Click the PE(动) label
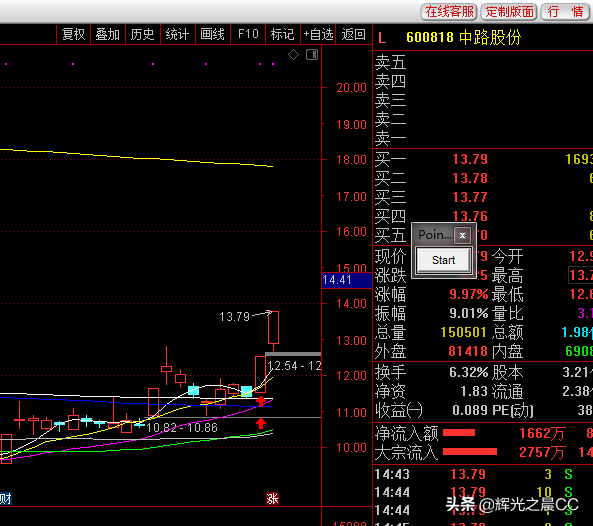This screenshot has width=593, height=526. click(x=513, y=410)
